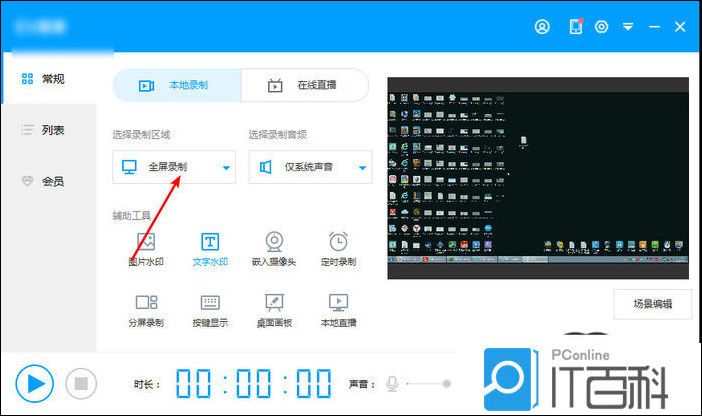Open the mobile device icon with red dot
This screenshot has width=702, height=416.
click(x=576, y=26)
